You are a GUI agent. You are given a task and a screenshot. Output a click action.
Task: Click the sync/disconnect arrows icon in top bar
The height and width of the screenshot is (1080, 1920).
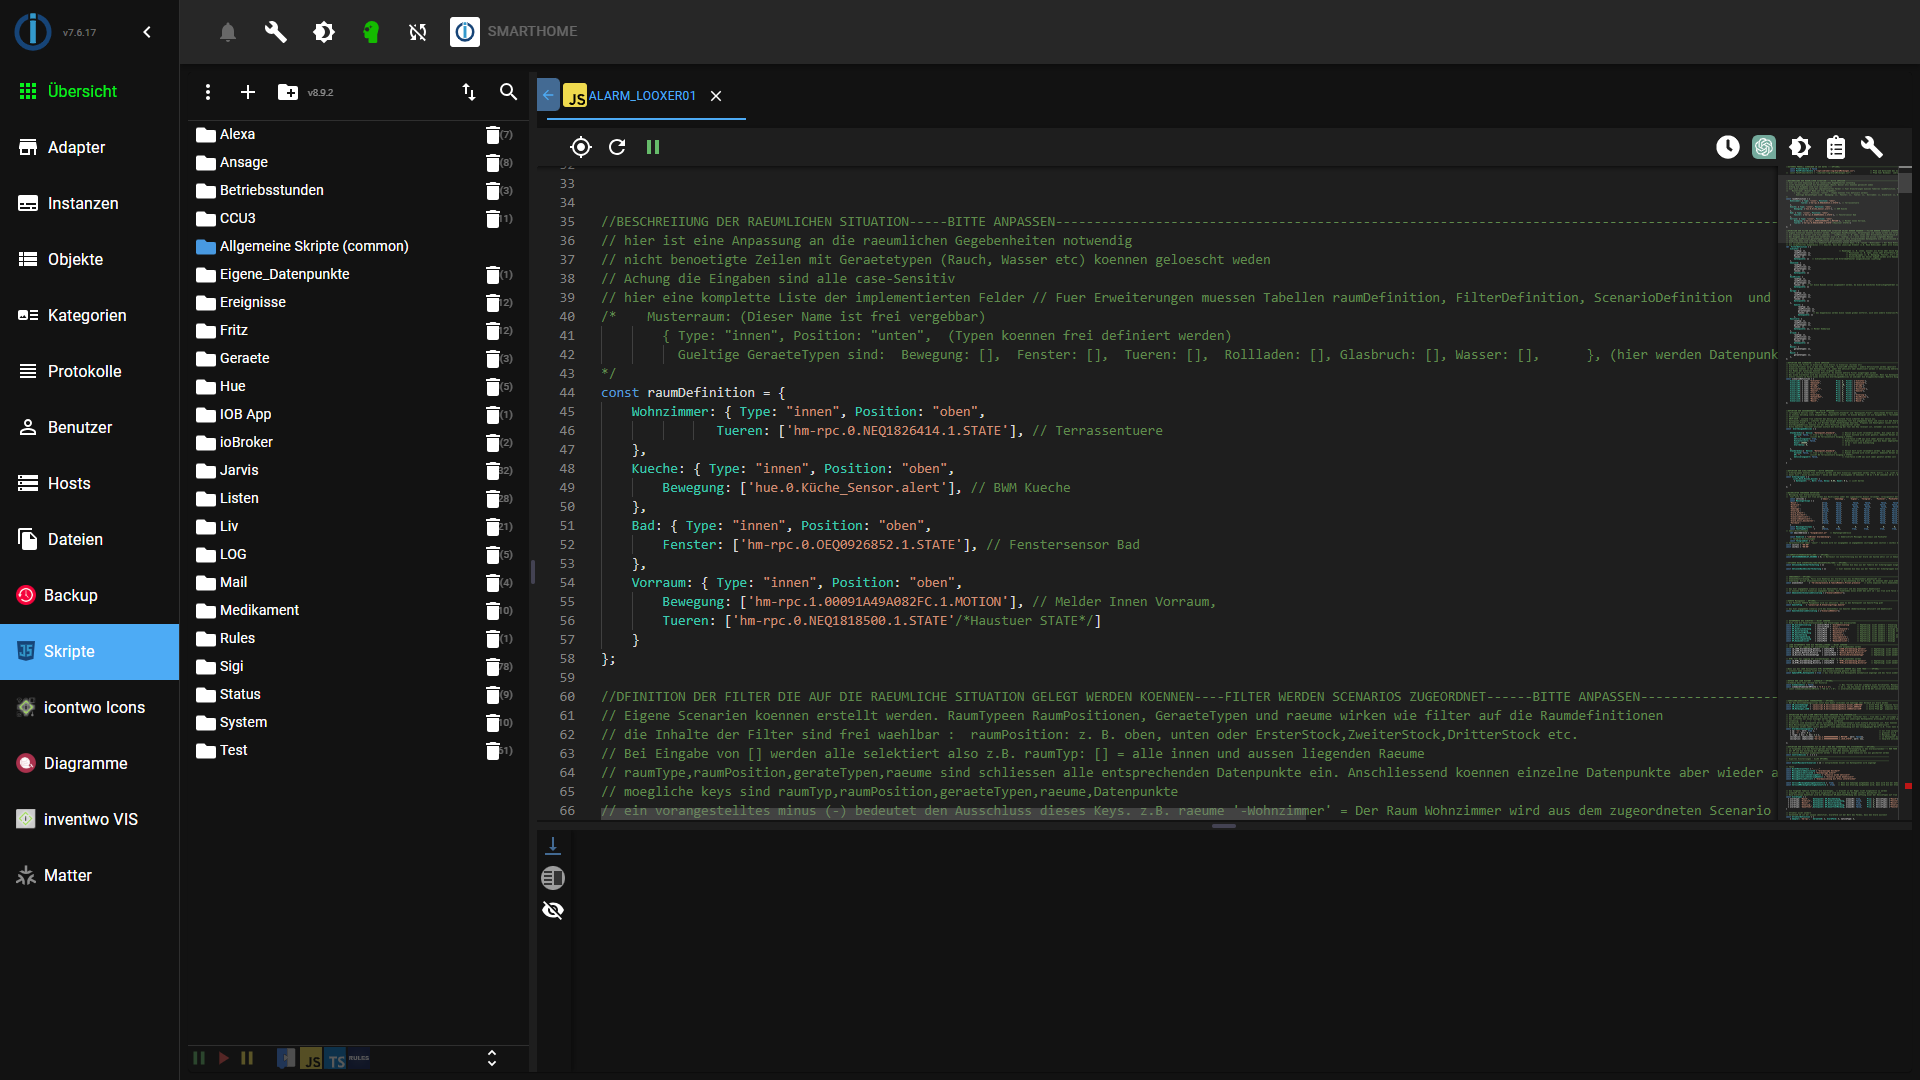pyautogui.click(x=418, y=32)
